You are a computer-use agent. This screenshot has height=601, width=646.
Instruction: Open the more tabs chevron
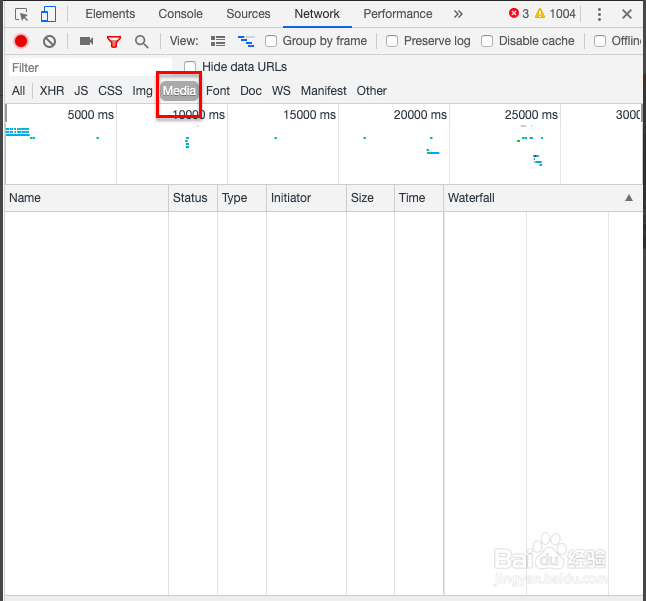458,14
